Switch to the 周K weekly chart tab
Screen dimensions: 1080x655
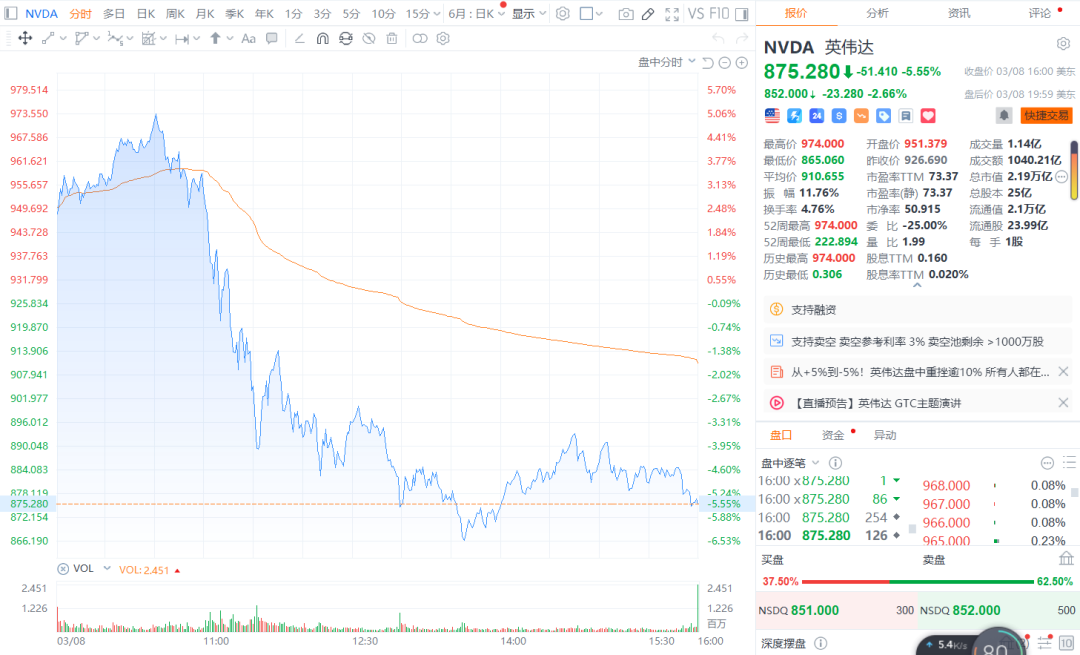point(175,14)
